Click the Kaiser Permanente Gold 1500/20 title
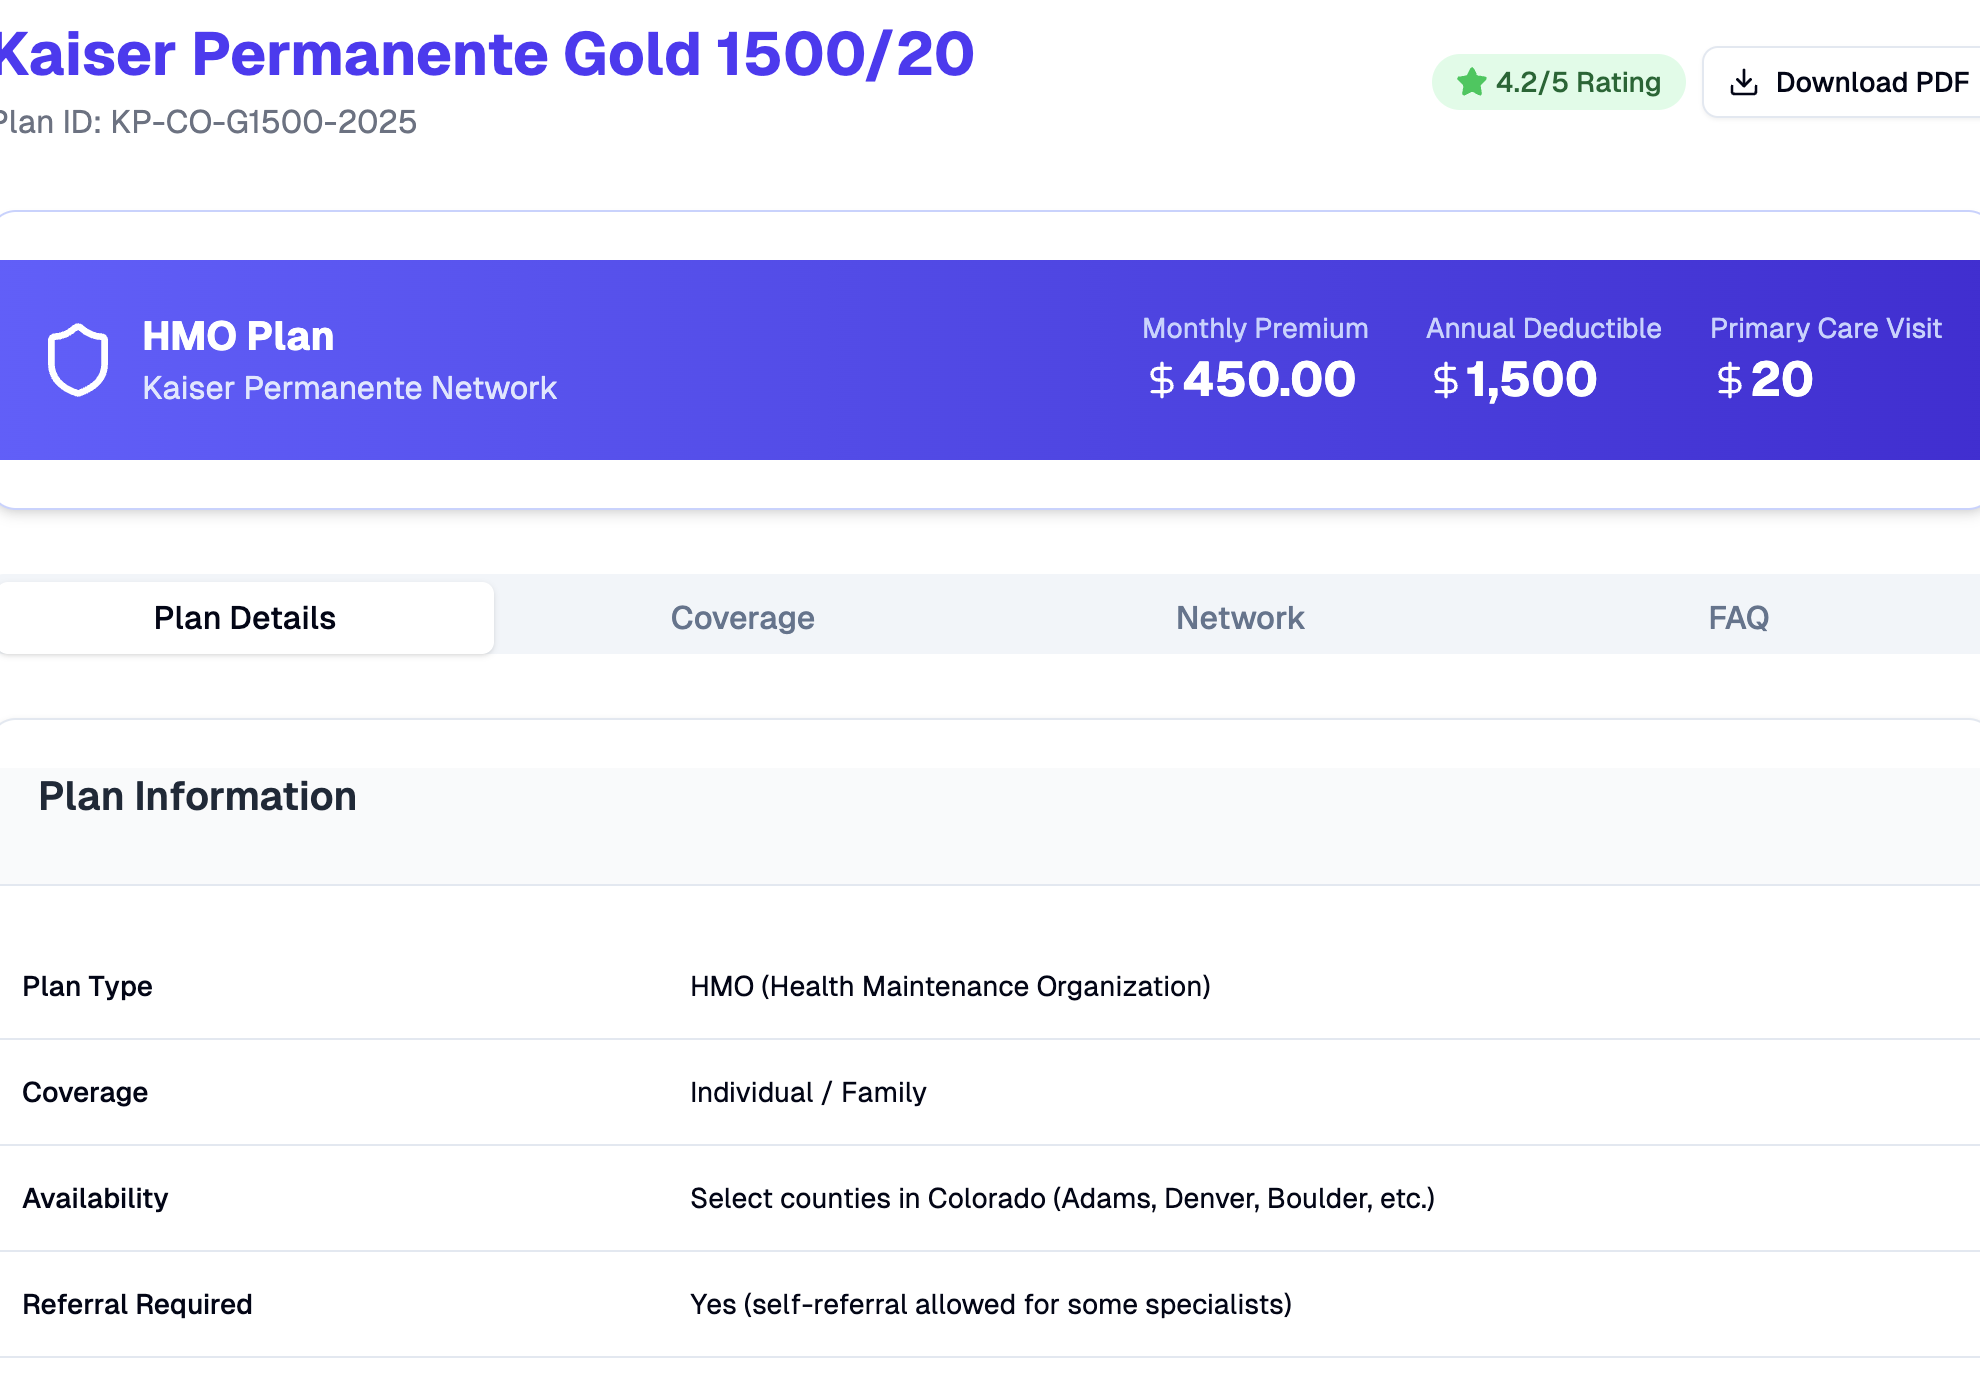Image resolution: width=1980 pixels, height=1376 pixels. coord(485,54)
